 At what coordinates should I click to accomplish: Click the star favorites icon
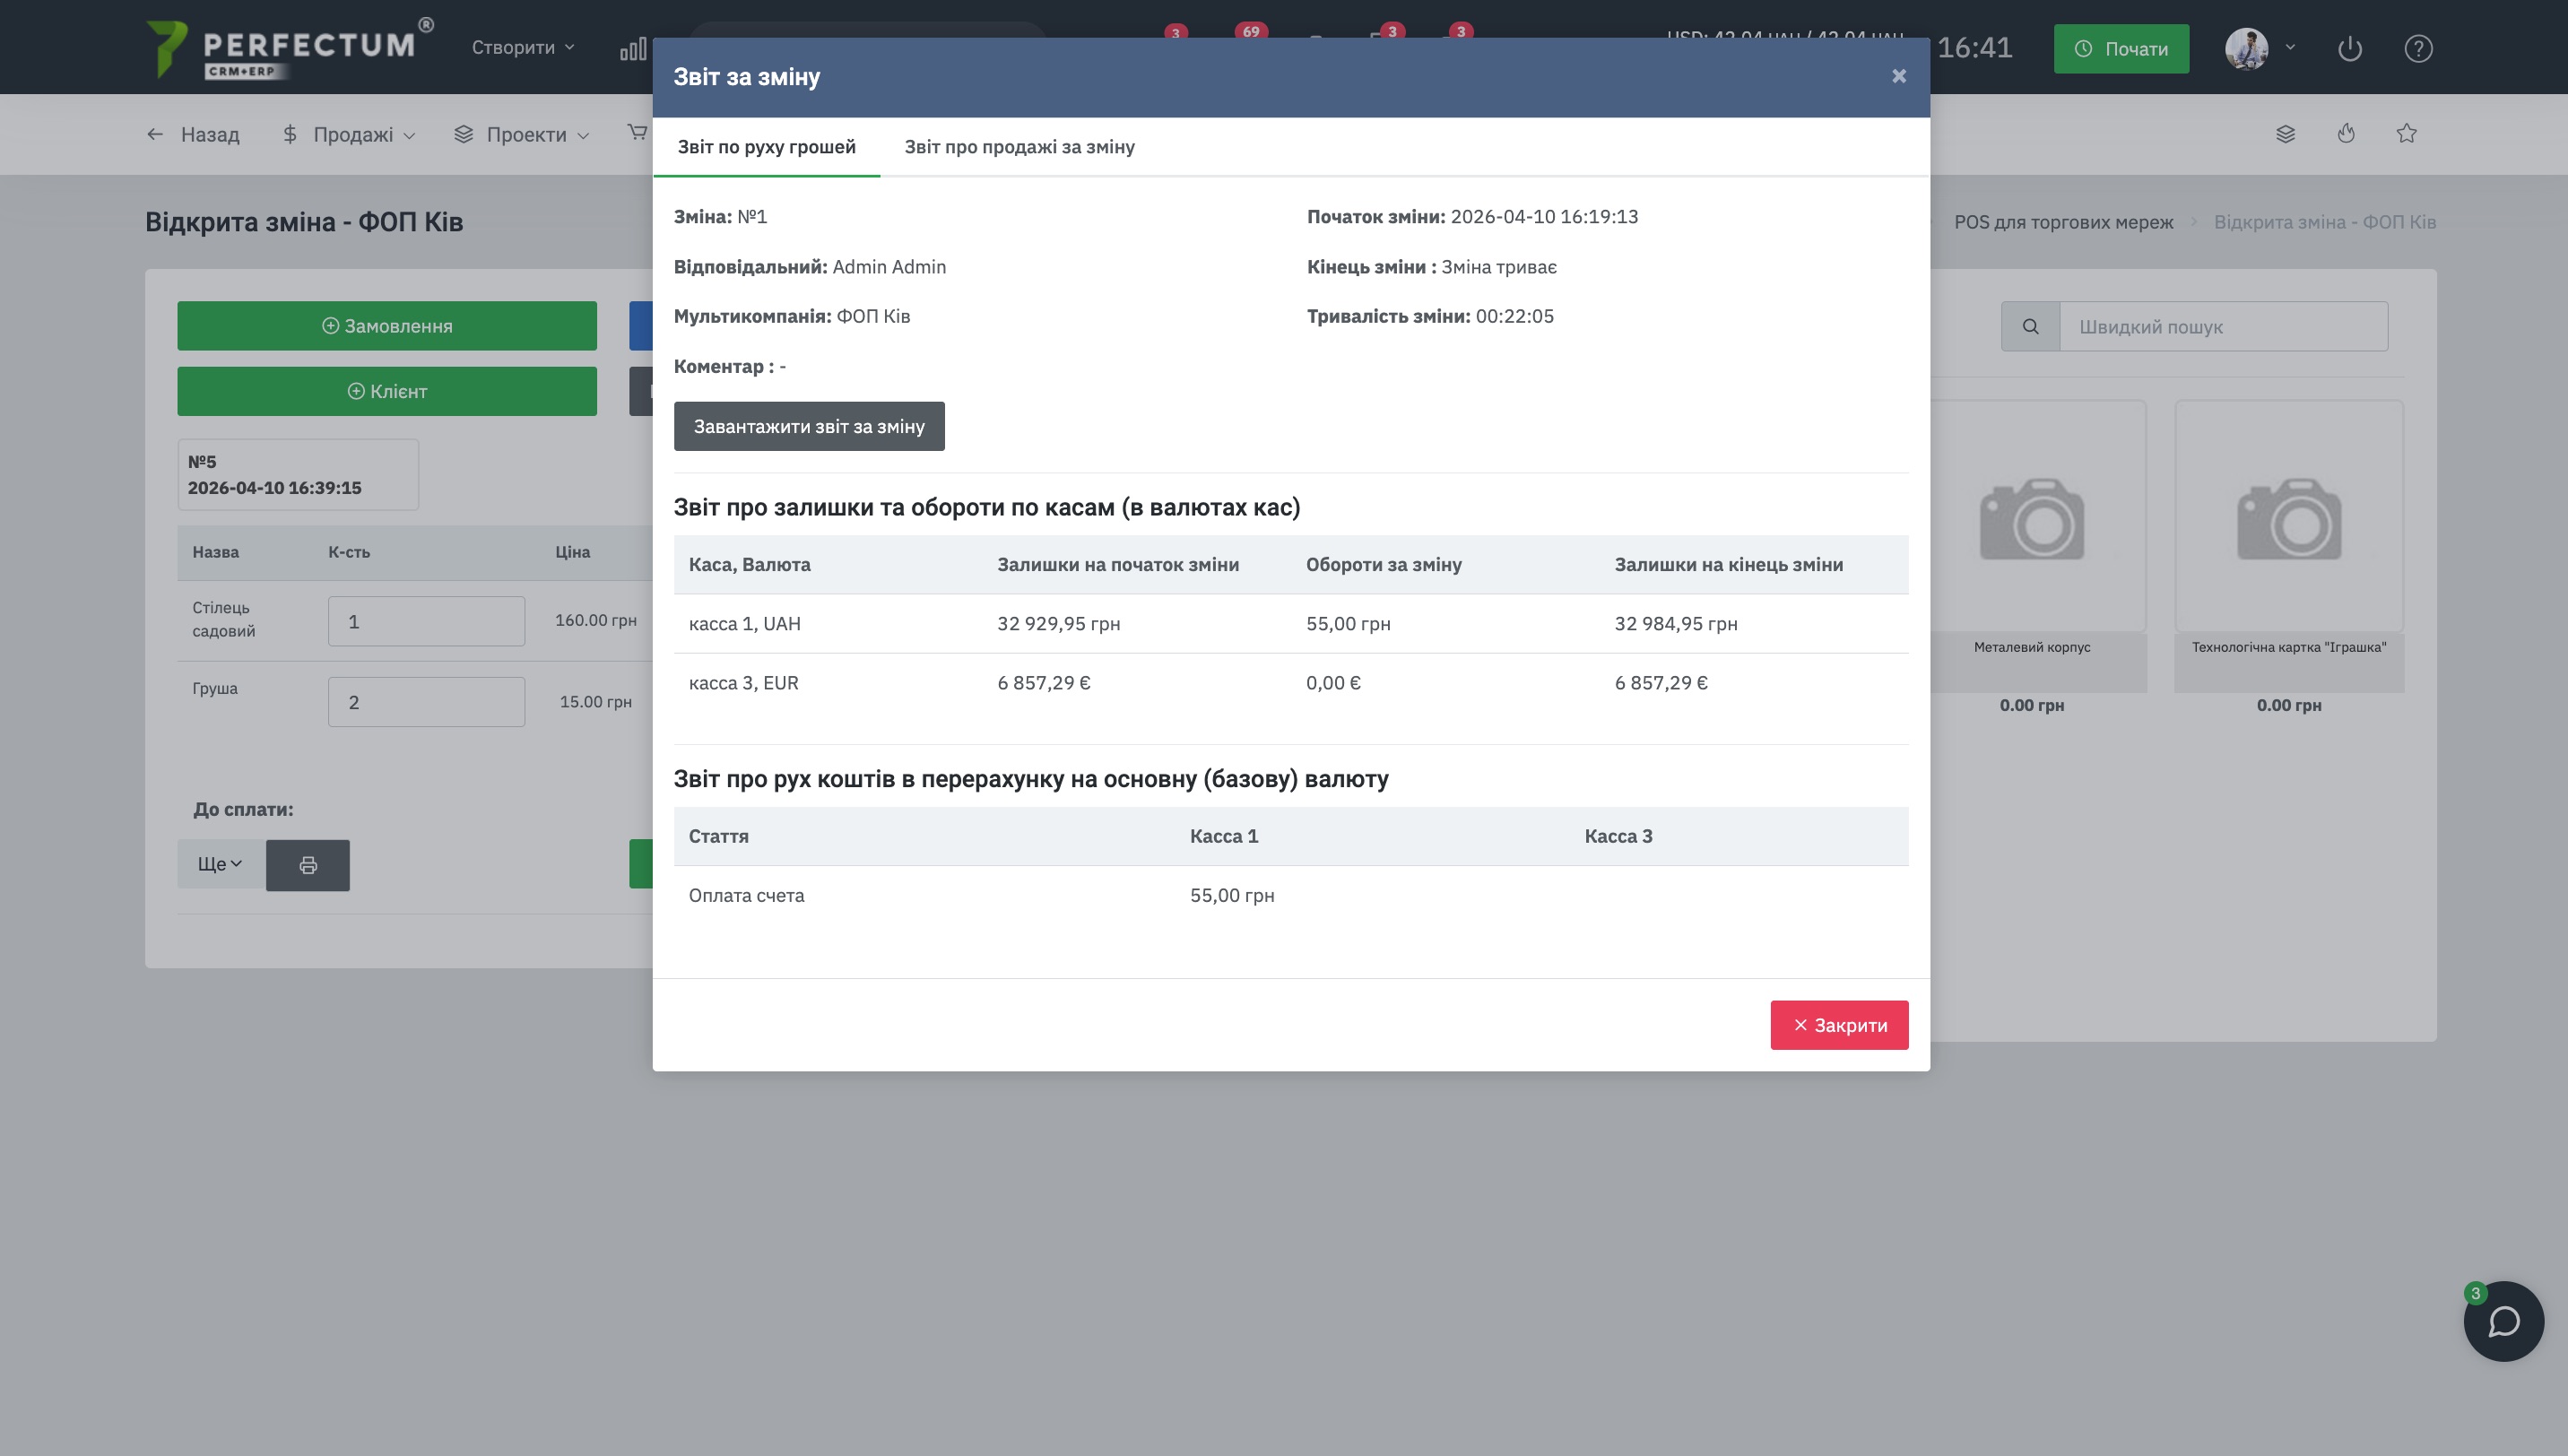(x=2406, y=134)
